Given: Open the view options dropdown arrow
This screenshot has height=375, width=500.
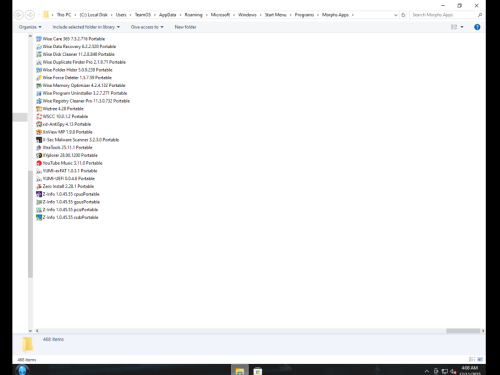Looking at the screenshot, I should coord(462,27).
